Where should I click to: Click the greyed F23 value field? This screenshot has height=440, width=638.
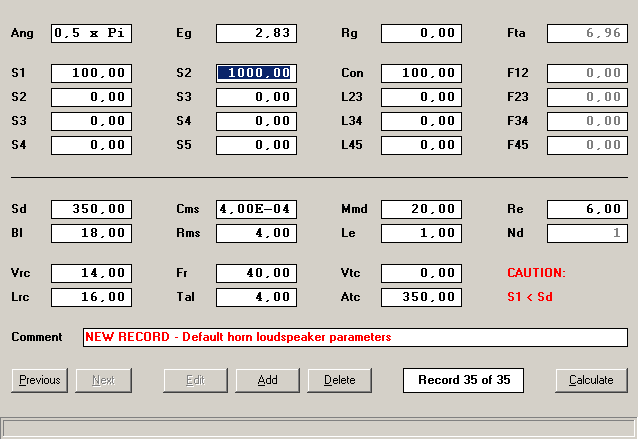tap(587, 97)
